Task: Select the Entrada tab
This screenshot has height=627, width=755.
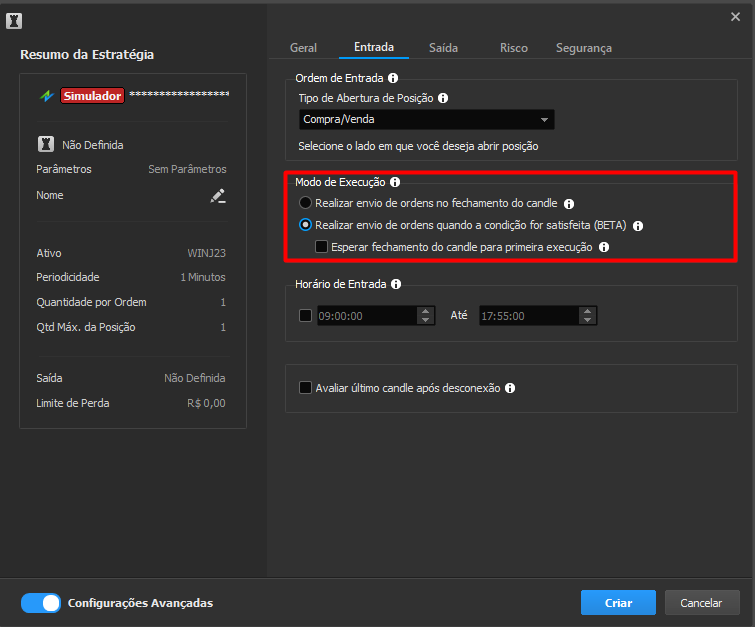Action: click(x=374, y=47)
